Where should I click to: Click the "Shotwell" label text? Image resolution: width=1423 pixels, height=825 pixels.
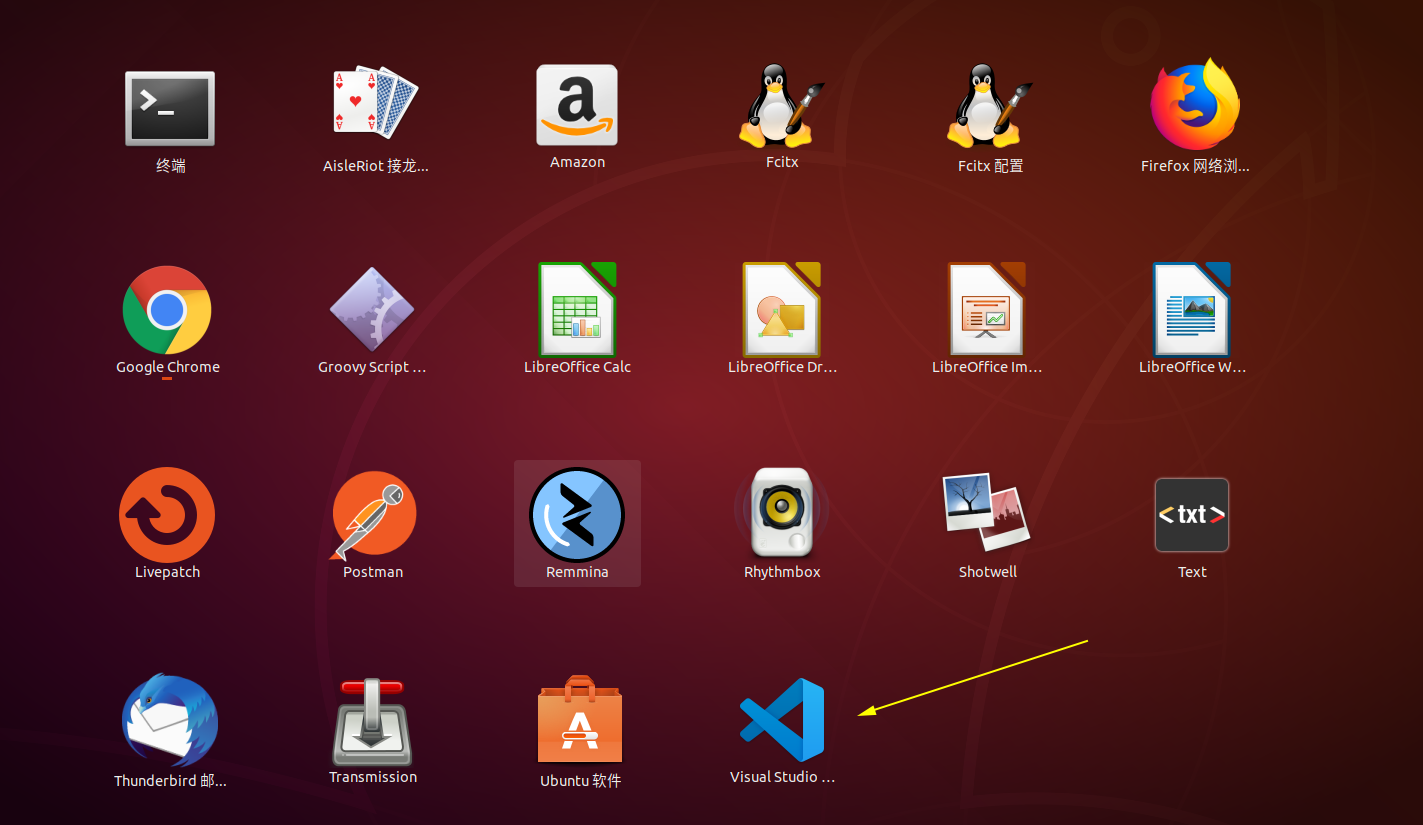(x=988, y=572)
